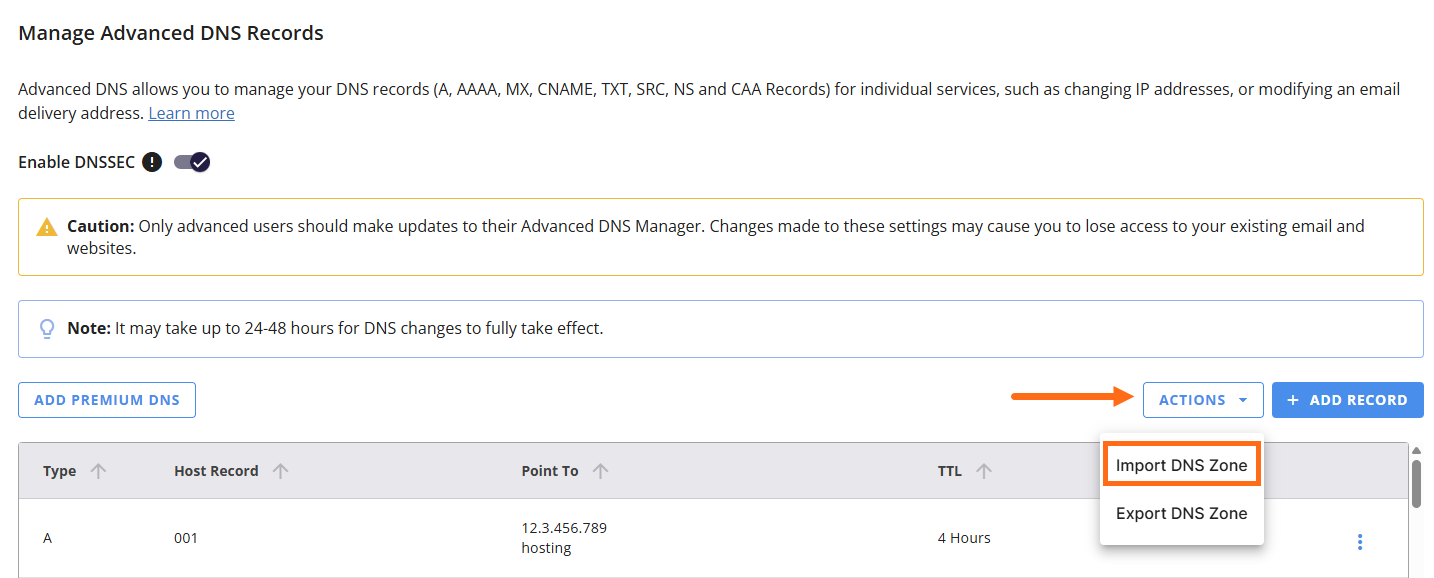Viewport: 1434px width, 578px height.
Task: Click the Add Premium DNS button
Action: 107,400
